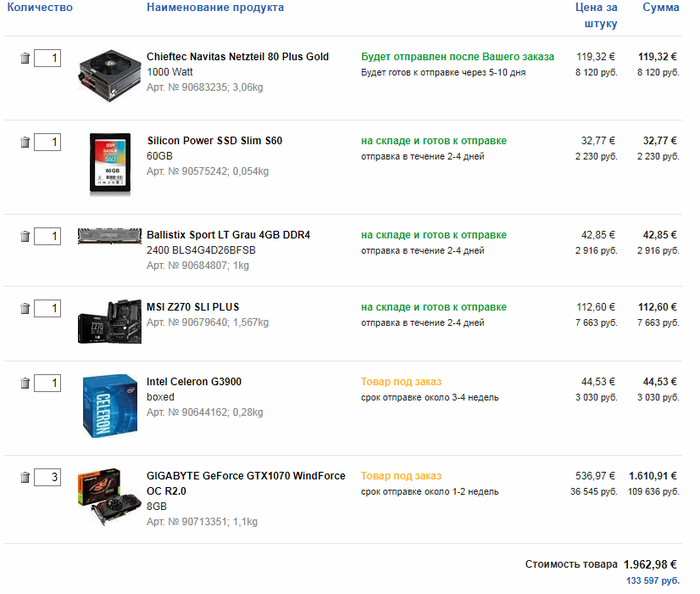Follow the MSI Z270 SLI PLUS link

pyautogui.click(x=193, y=307)
